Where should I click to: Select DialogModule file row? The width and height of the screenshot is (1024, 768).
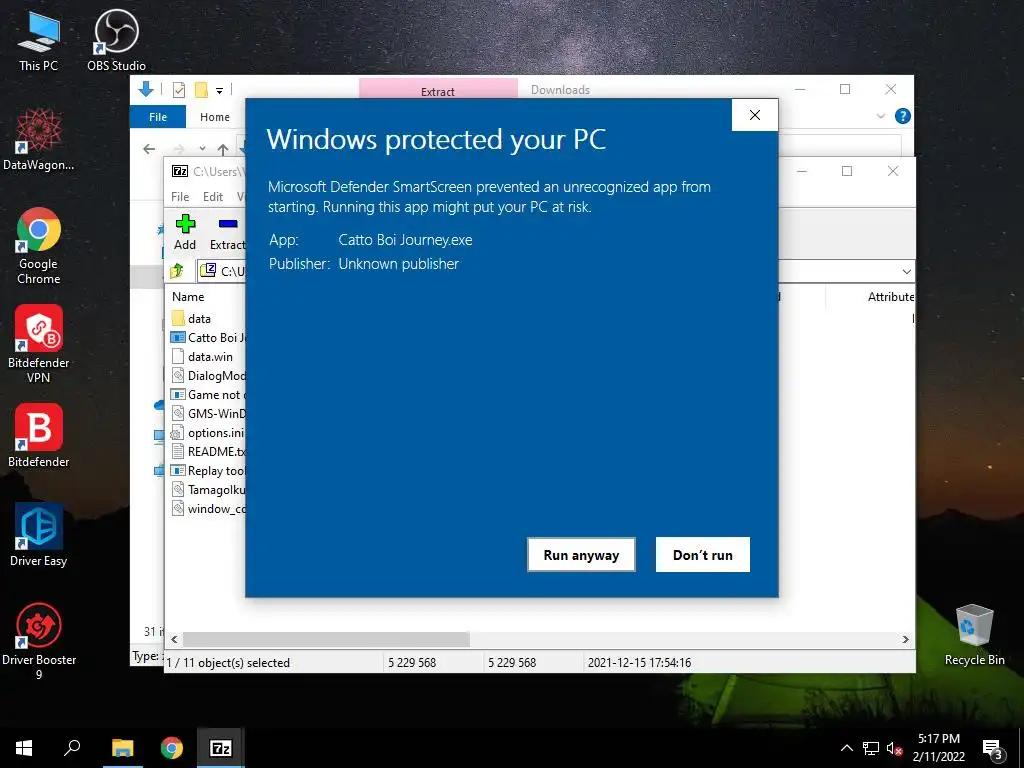point(207,376)
